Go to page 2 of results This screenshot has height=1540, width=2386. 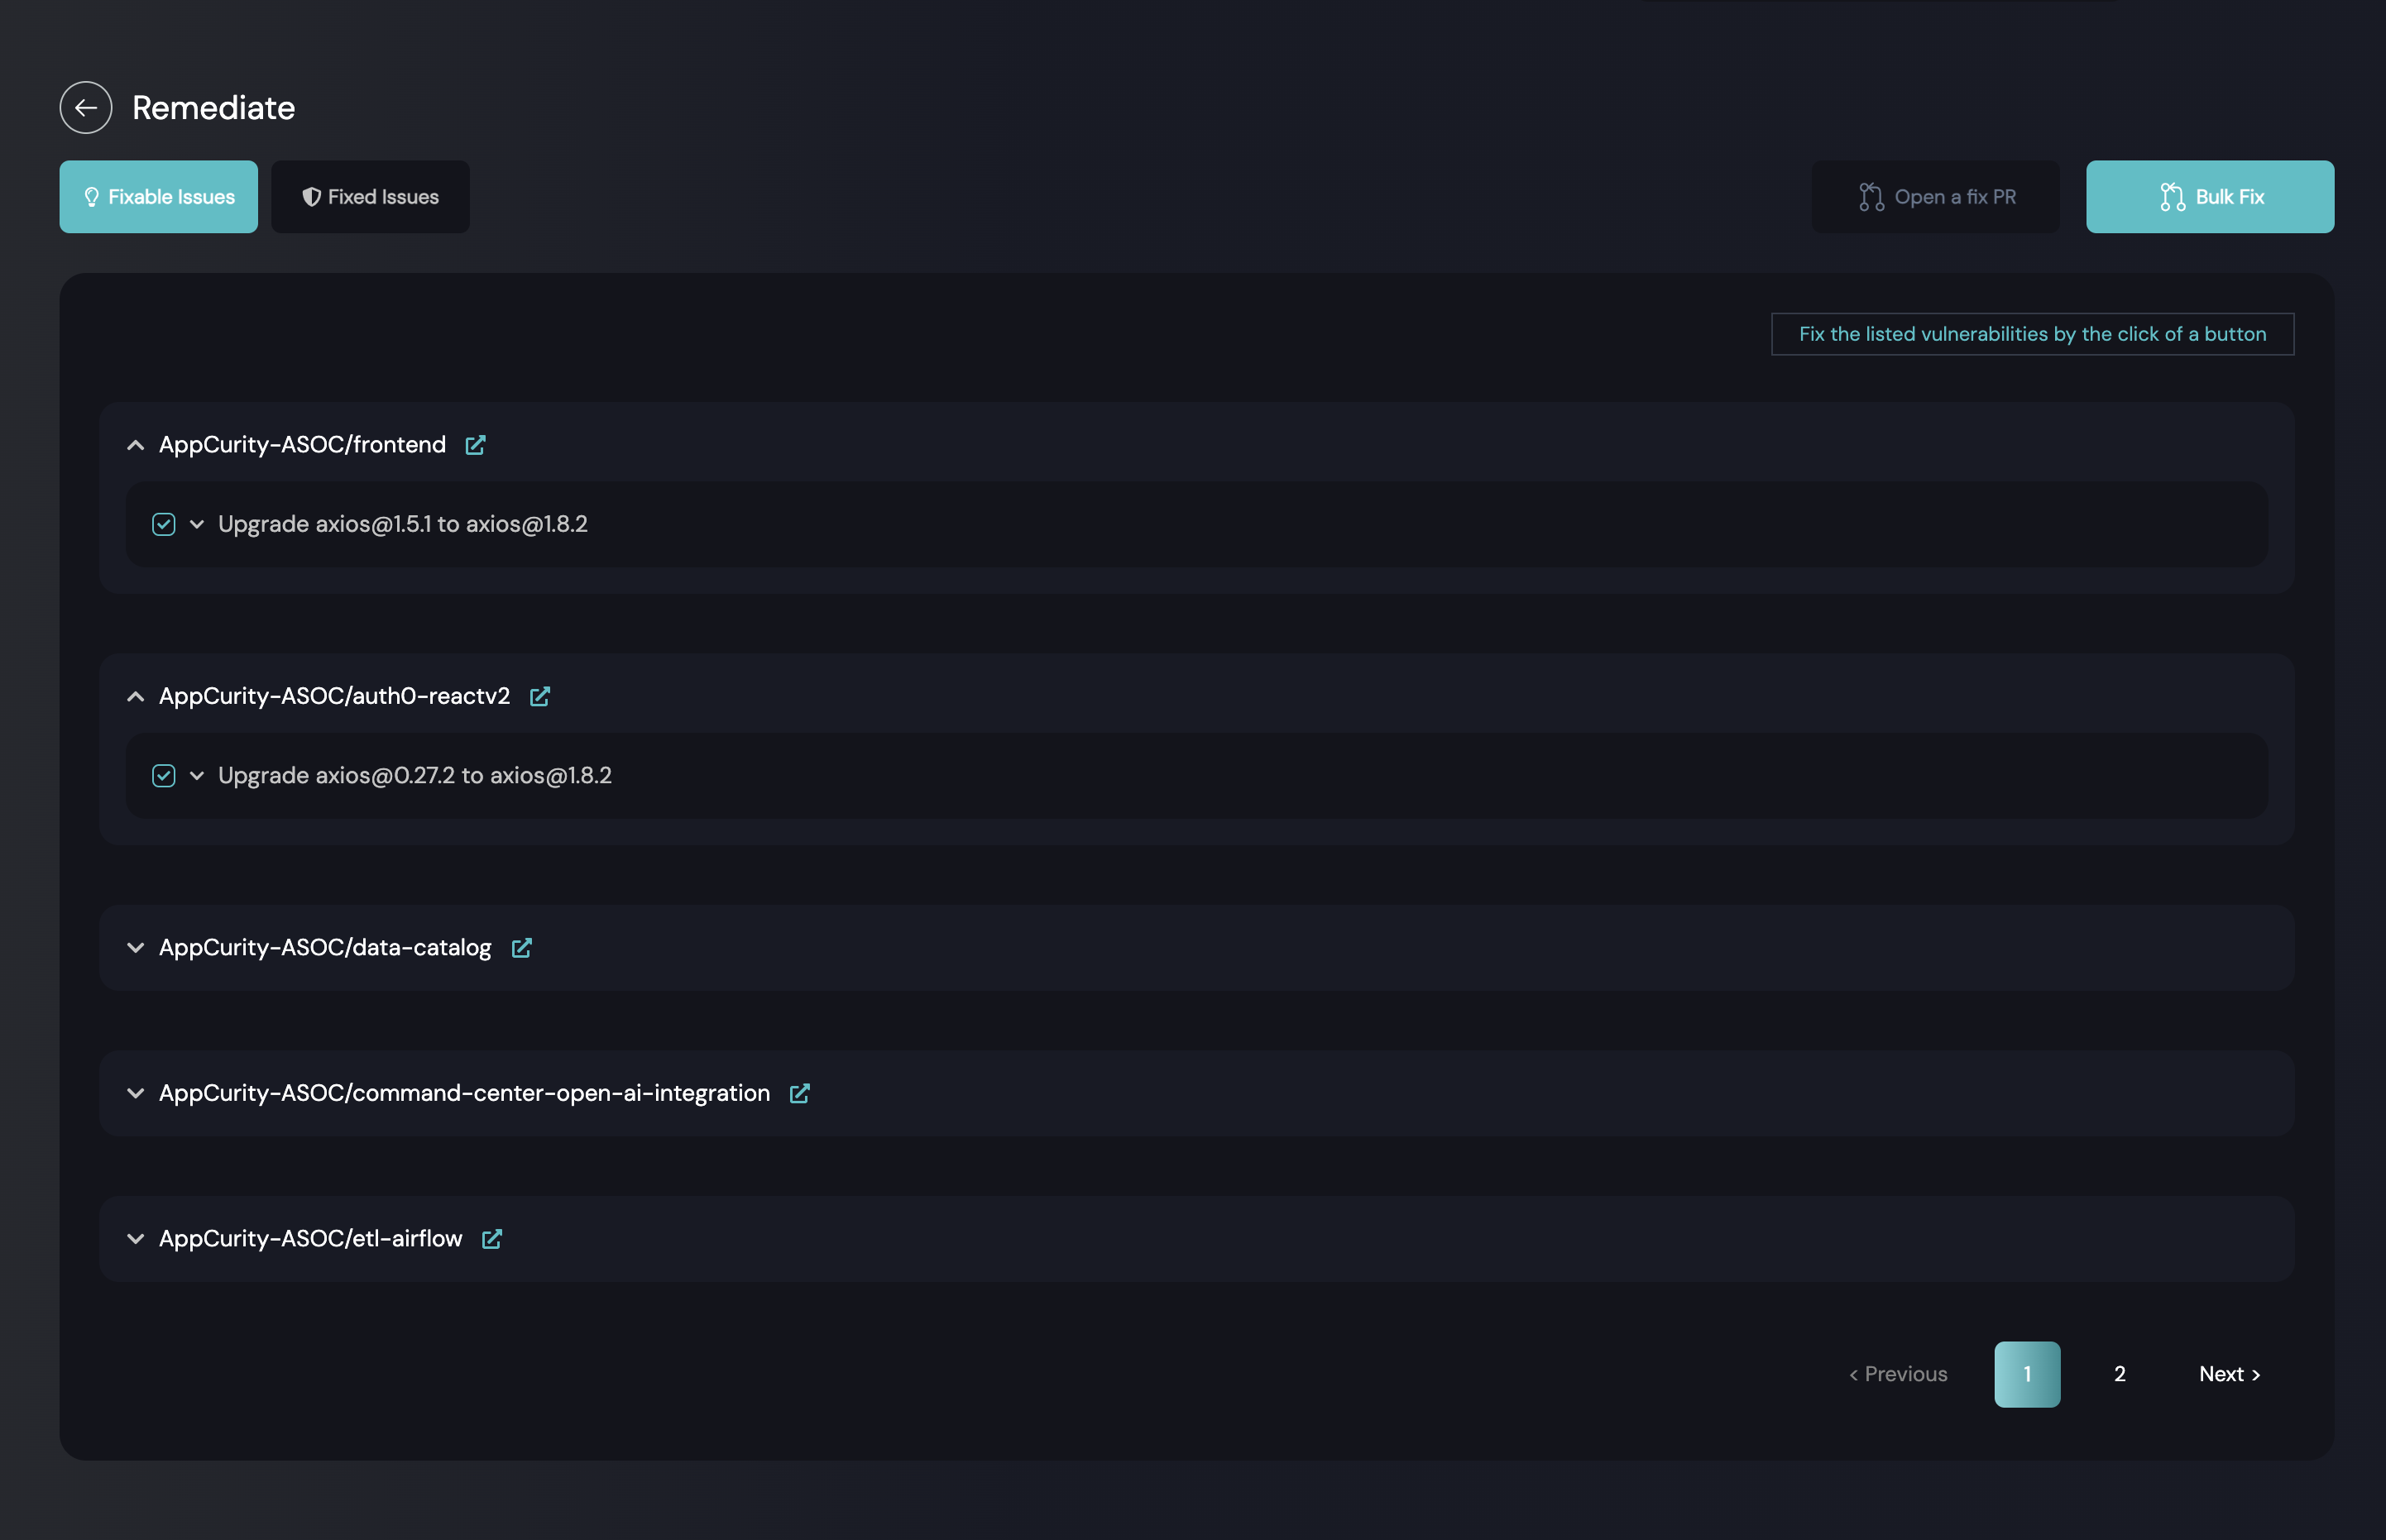coord(2119,1374)
